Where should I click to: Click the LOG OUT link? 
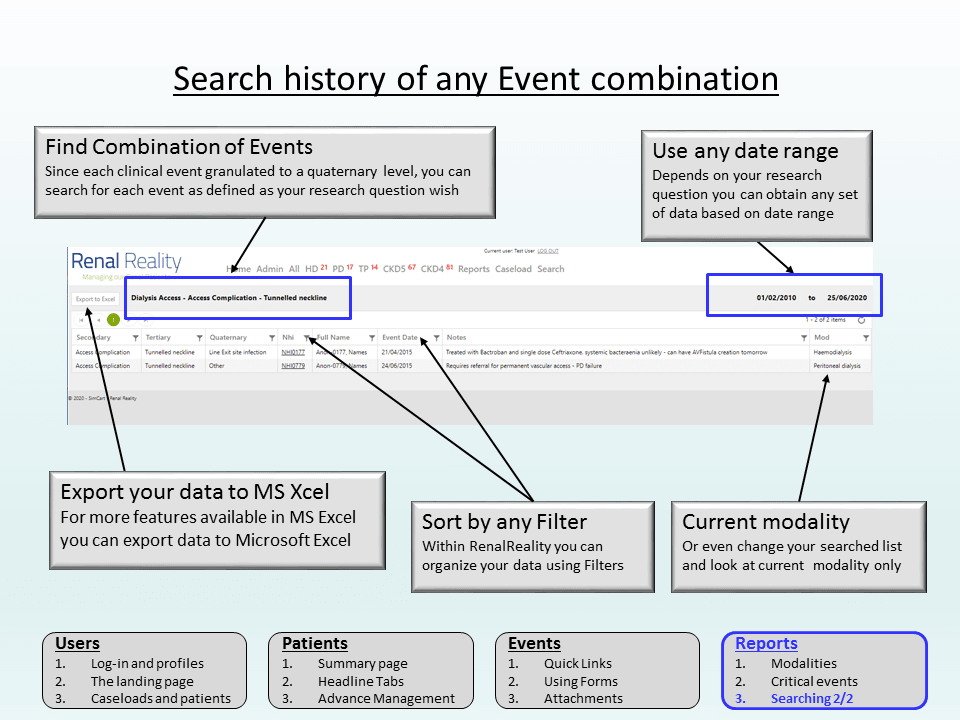click(x=548, y=251)
